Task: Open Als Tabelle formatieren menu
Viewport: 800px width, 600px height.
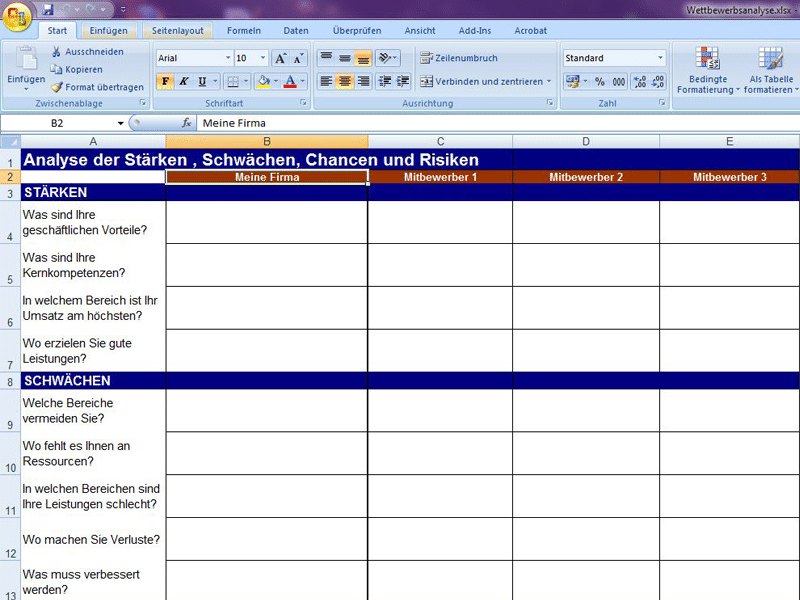Action: click(x=770, y=70)
